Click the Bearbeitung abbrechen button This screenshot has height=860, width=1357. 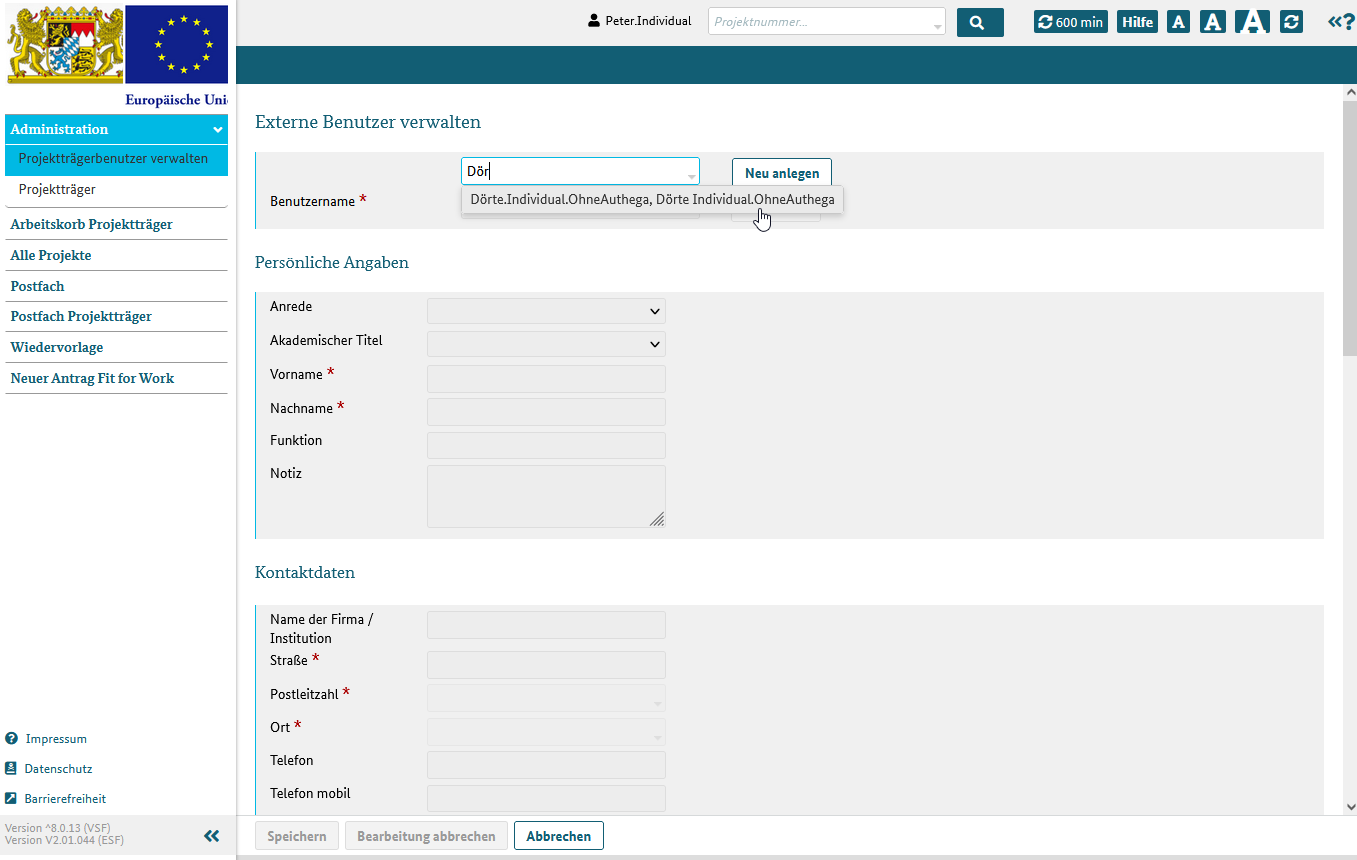tap(426, 836)
